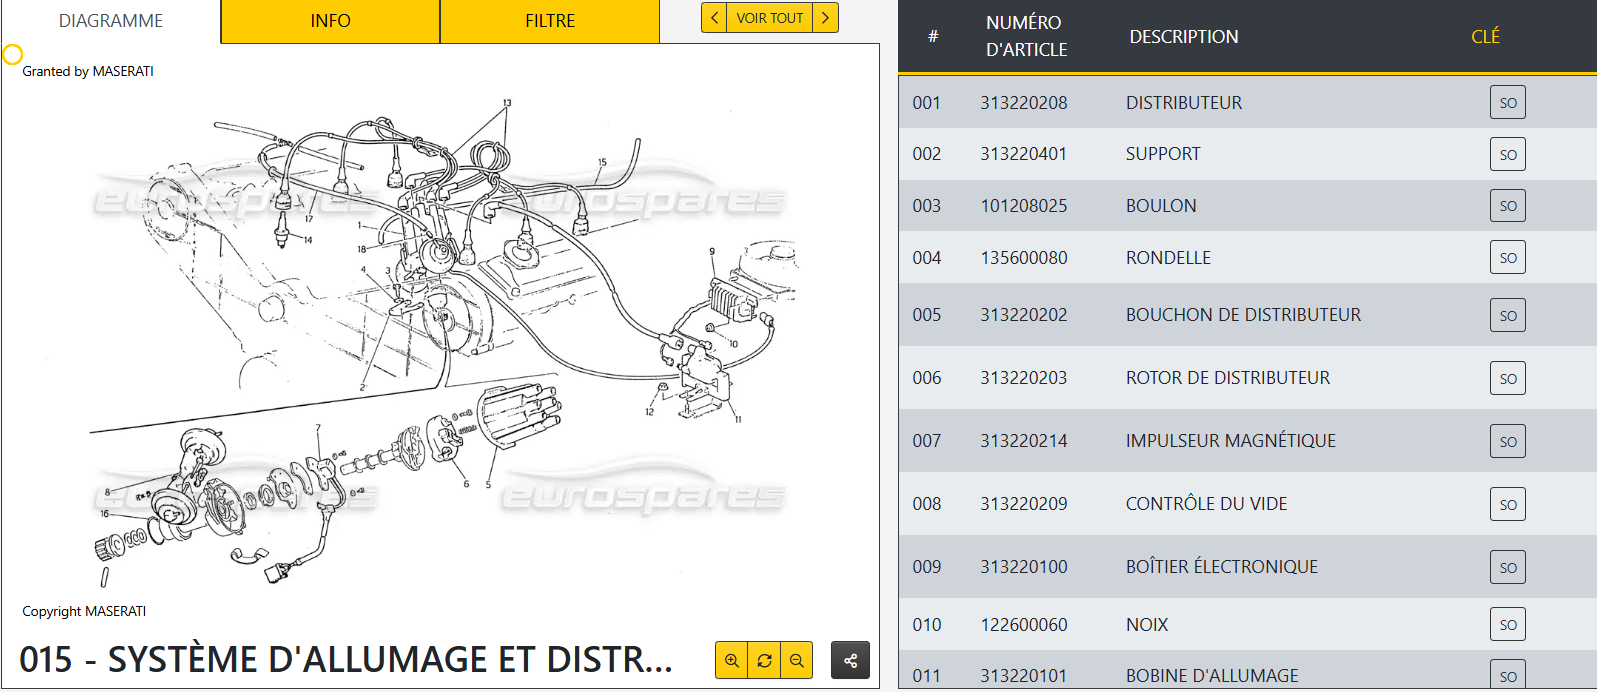The width and height of the screenshot is (1597, 692).
Task: Select part number 122600060 NOIX
Action: (x=1023, y=625)
